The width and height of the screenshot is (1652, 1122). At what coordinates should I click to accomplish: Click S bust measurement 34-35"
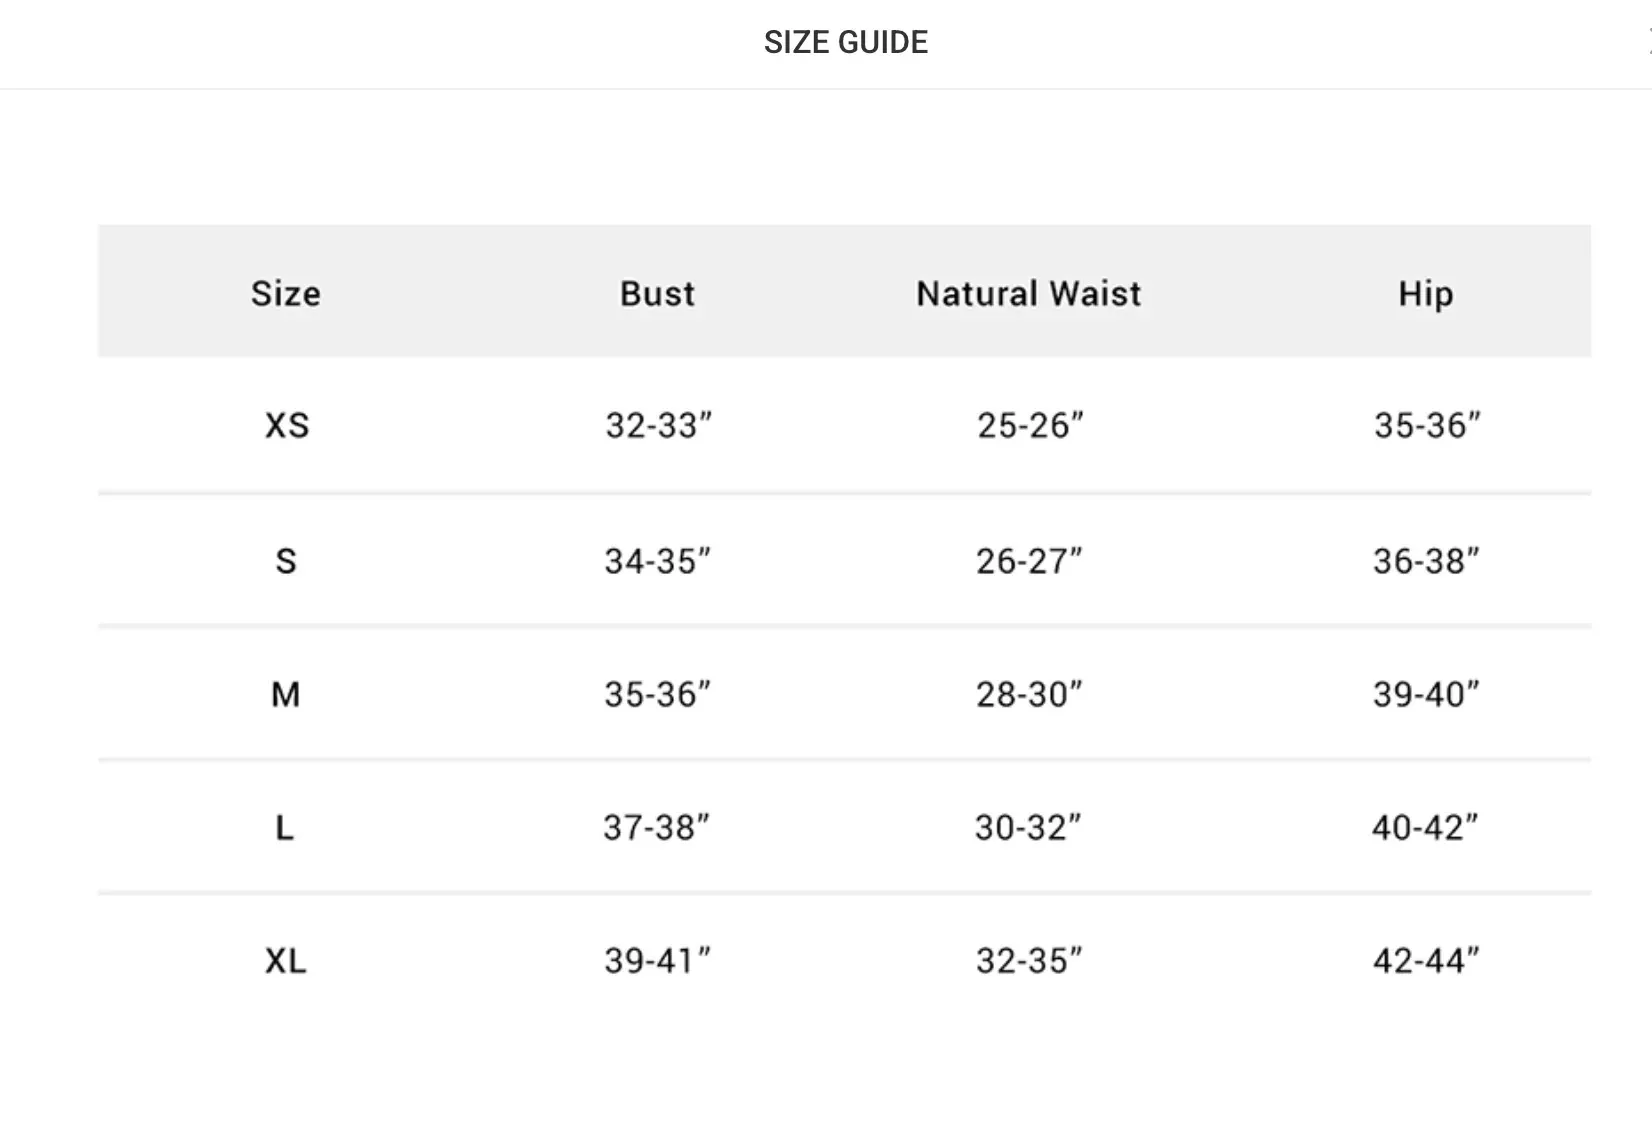point(657,561)
